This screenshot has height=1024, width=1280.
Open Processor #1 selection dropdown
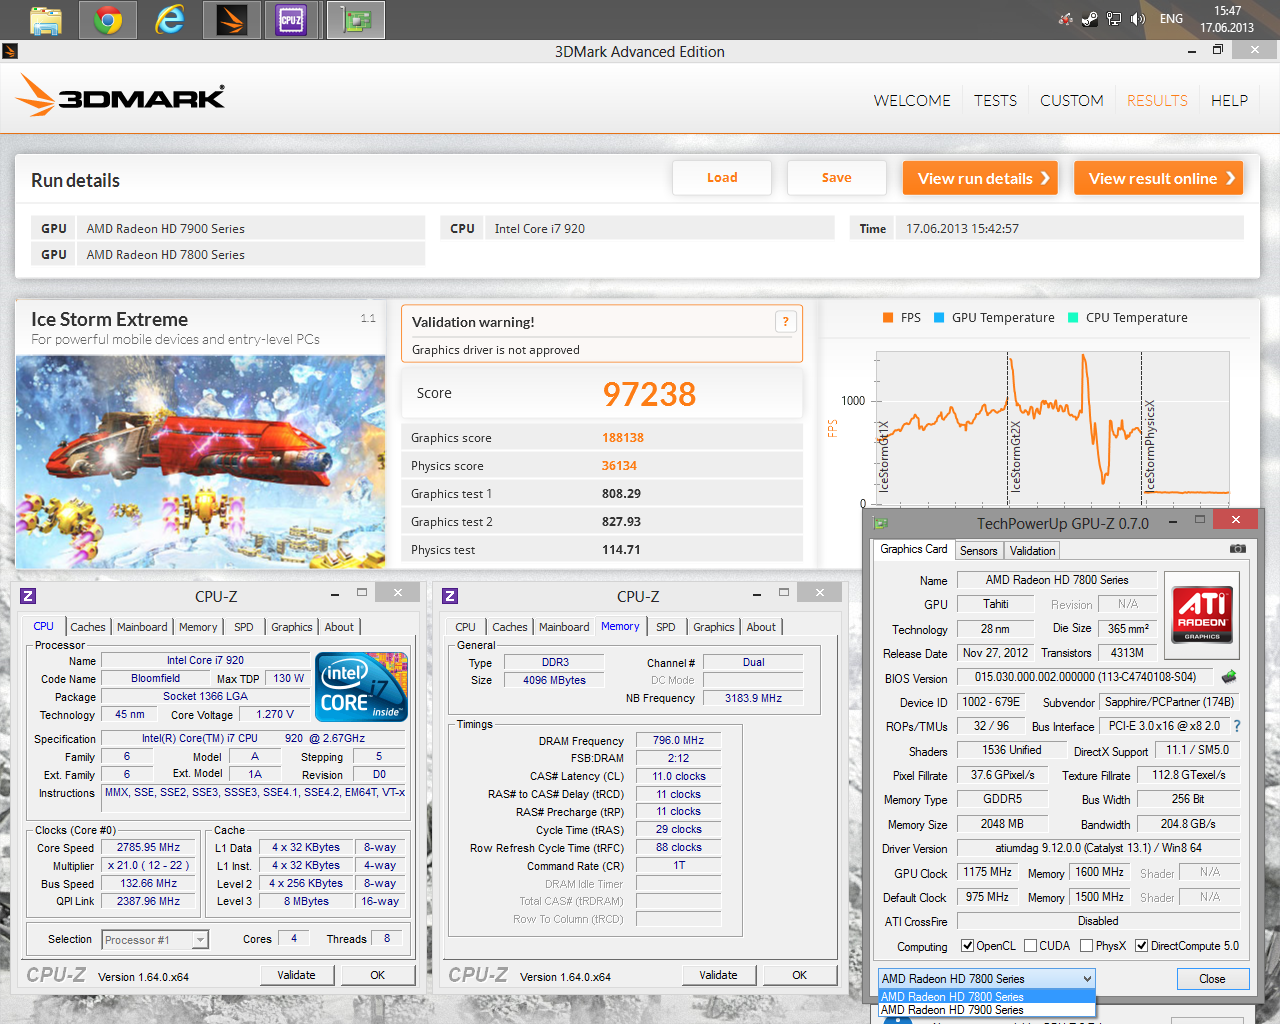[155, 940]
